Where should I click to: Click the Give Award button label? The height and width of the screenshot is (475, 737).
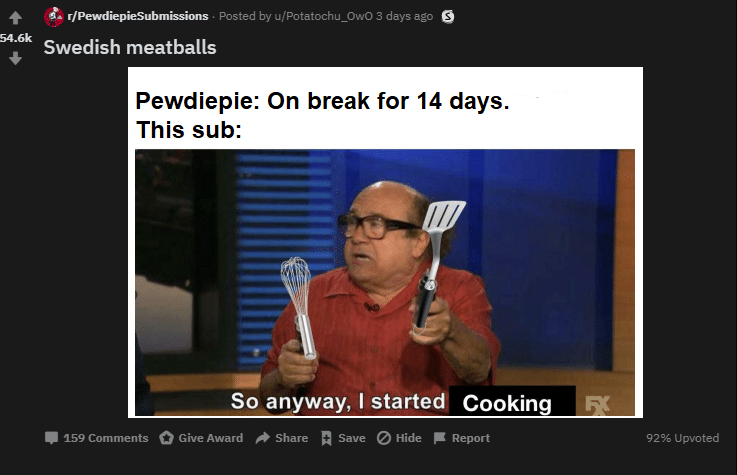click(x=211, y=438)
